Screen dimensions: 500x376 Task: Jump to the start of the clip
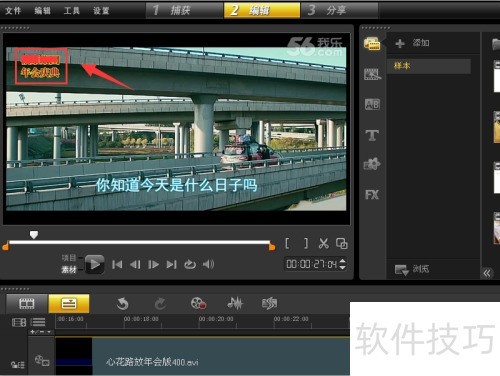117,265
